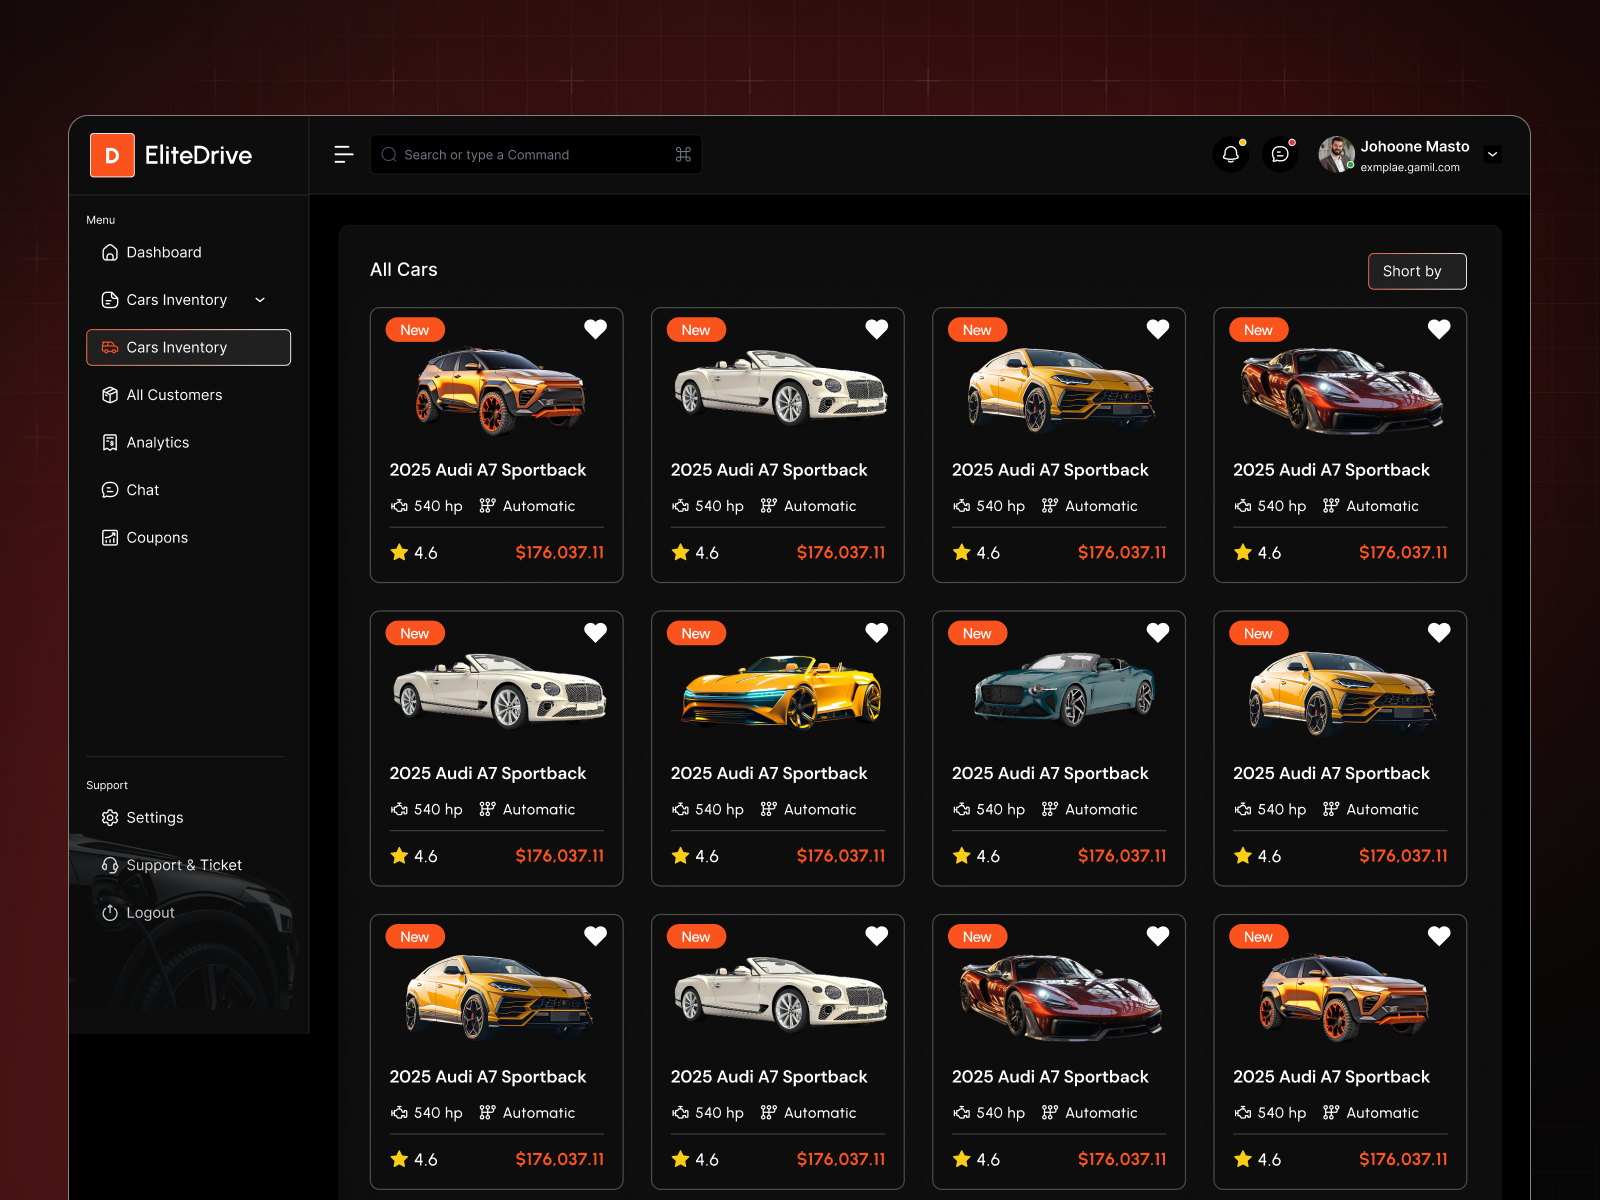1600x1200 pixels.
Task: Open the Chat section
Action: (143, 489)
